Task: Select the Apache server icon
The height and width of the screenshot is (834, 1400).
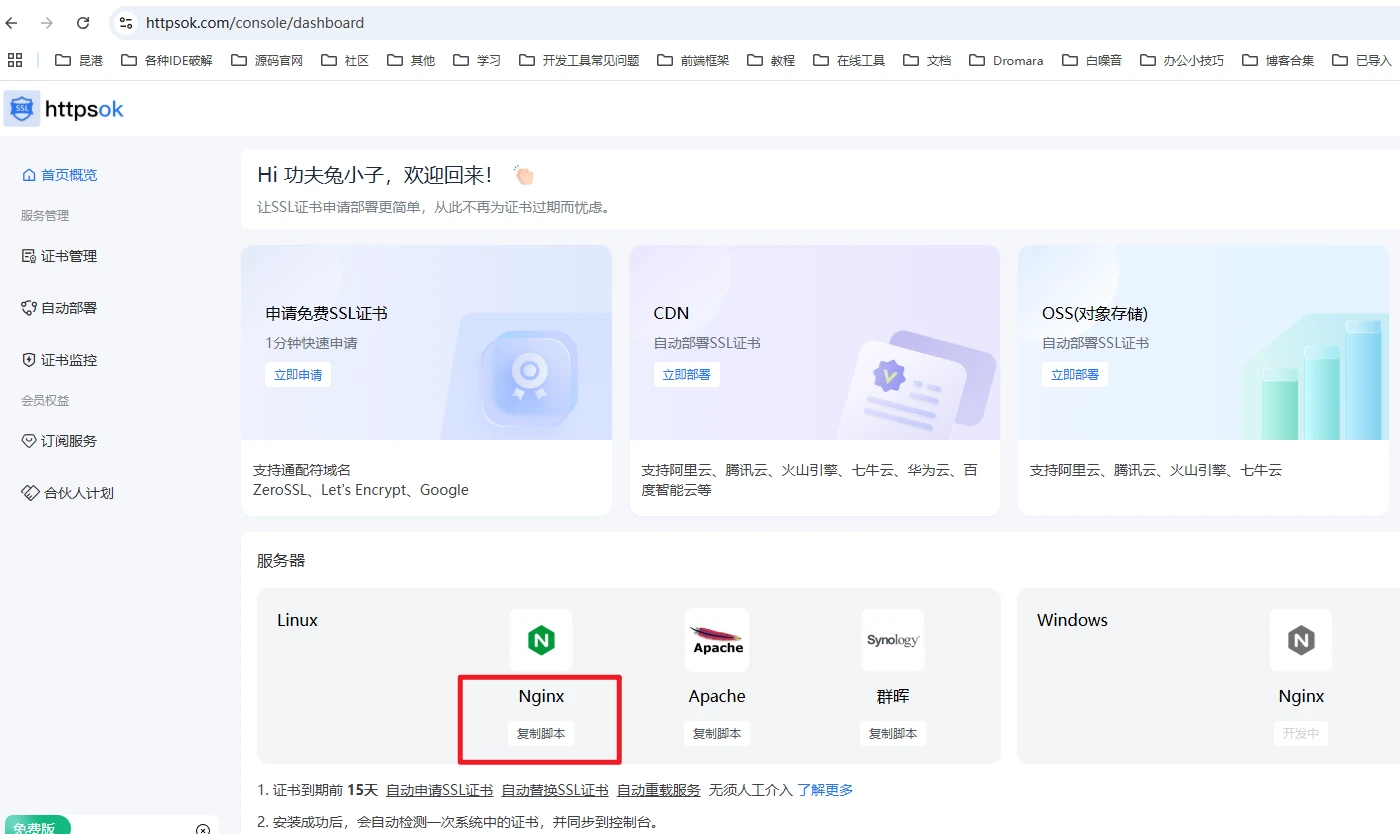Action: pyautogui.click(x=716, y=640)
